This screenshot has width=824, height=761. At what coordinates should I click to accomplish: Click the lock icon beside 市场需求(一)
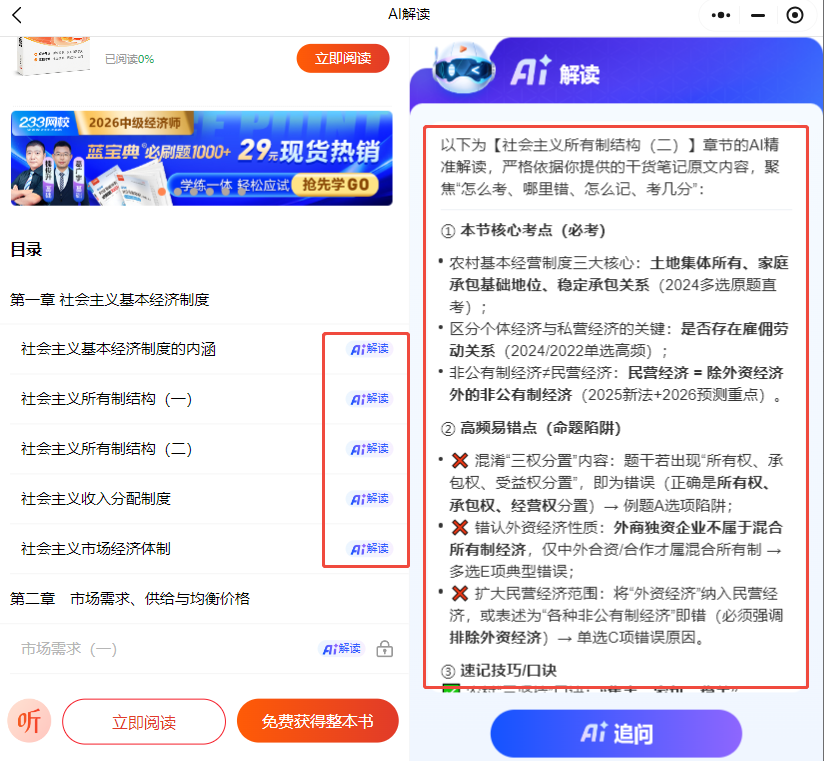tap(384, 650)
